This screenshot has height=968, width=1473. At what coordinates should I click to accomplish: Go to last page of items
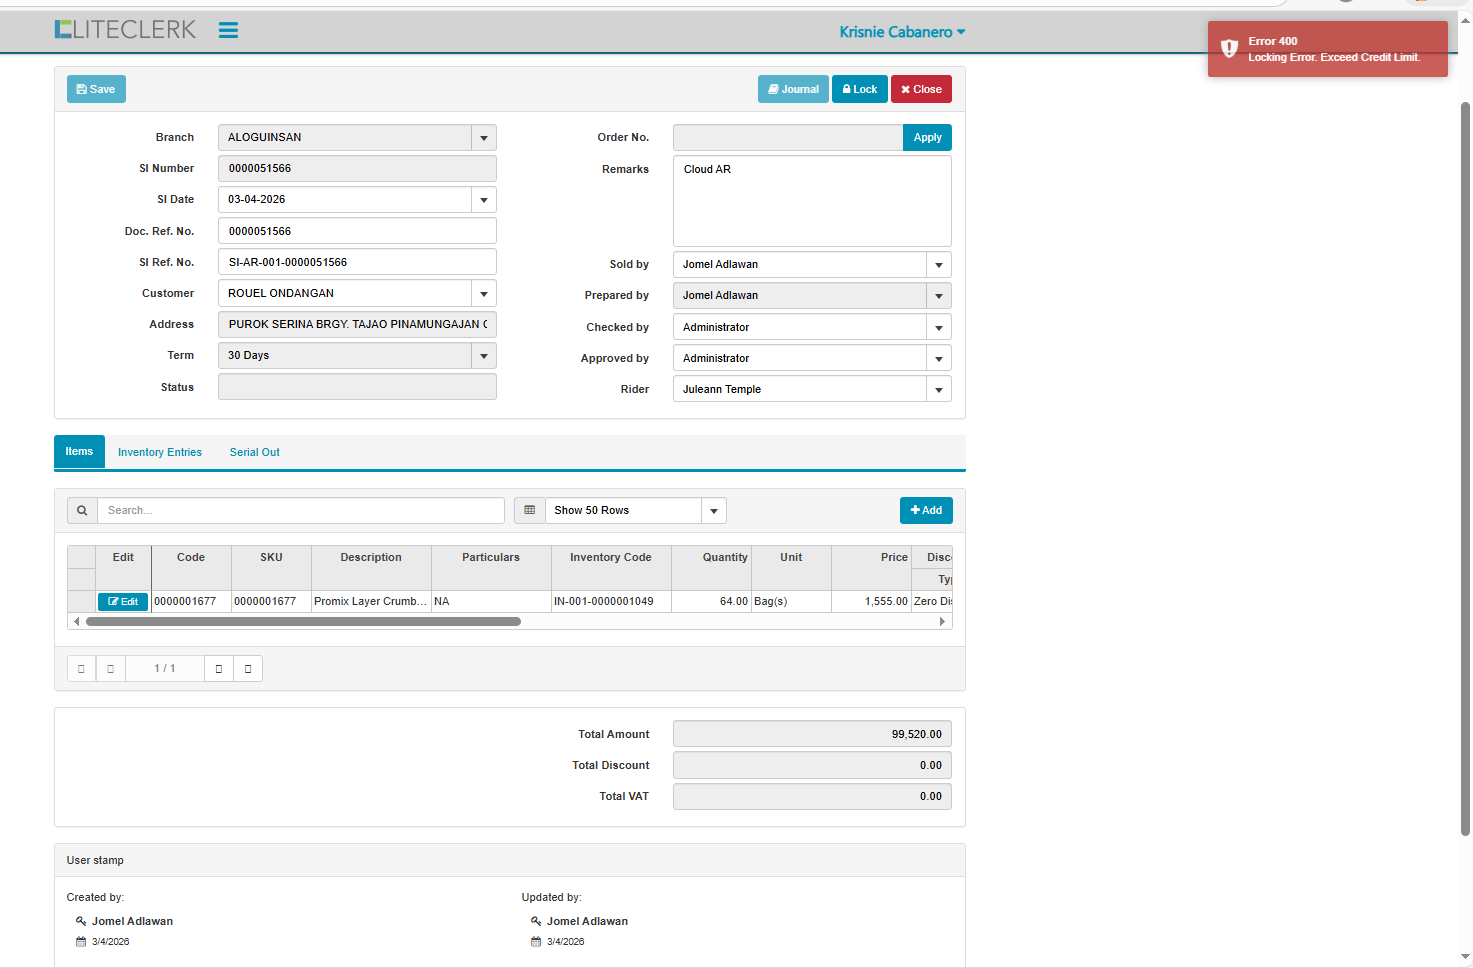click(248, 669)
